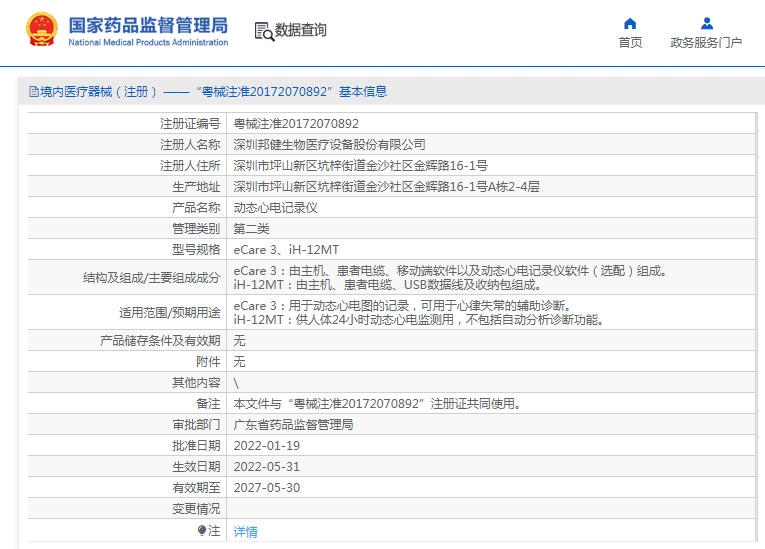Select 广东省药品监督管理局 value
The image size is (765, 549).
coord(293,425)
